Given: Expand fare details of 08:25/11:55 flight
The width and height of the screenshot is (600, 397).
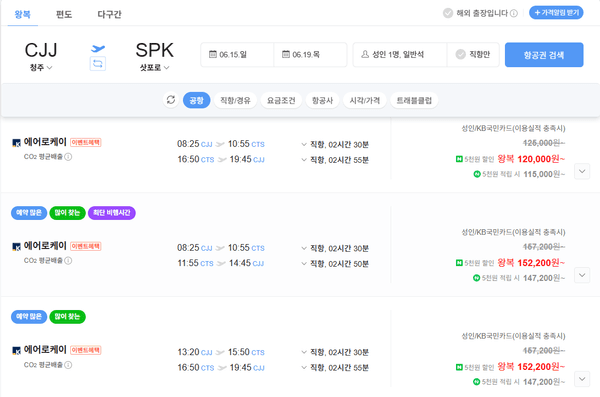Looking at the screenshot, I should point(582,275).
